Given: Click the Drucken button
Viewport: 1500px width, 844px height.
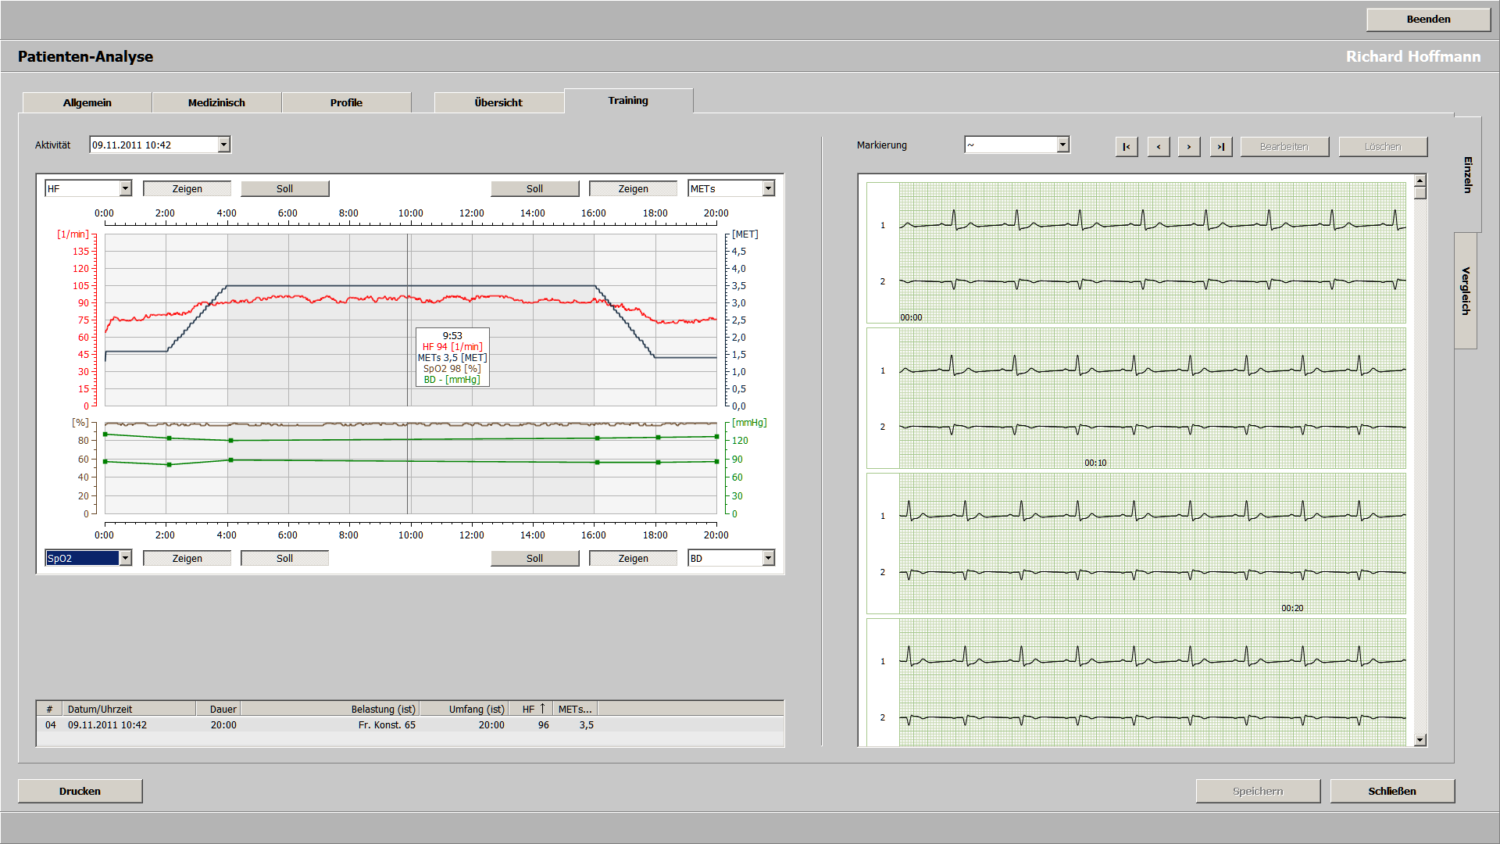Looking at the screenshot, I should 80,791.
